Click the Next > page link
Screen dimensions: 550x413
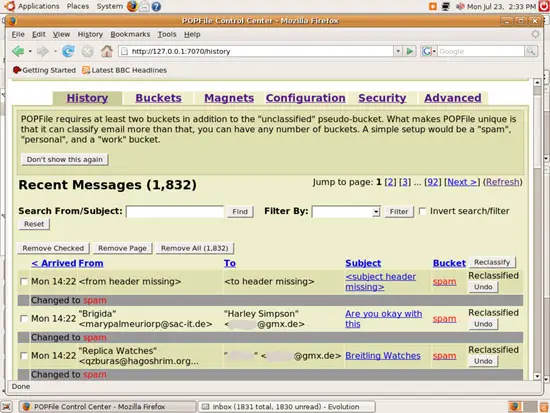pyautogui.click(x=462, y=182)
